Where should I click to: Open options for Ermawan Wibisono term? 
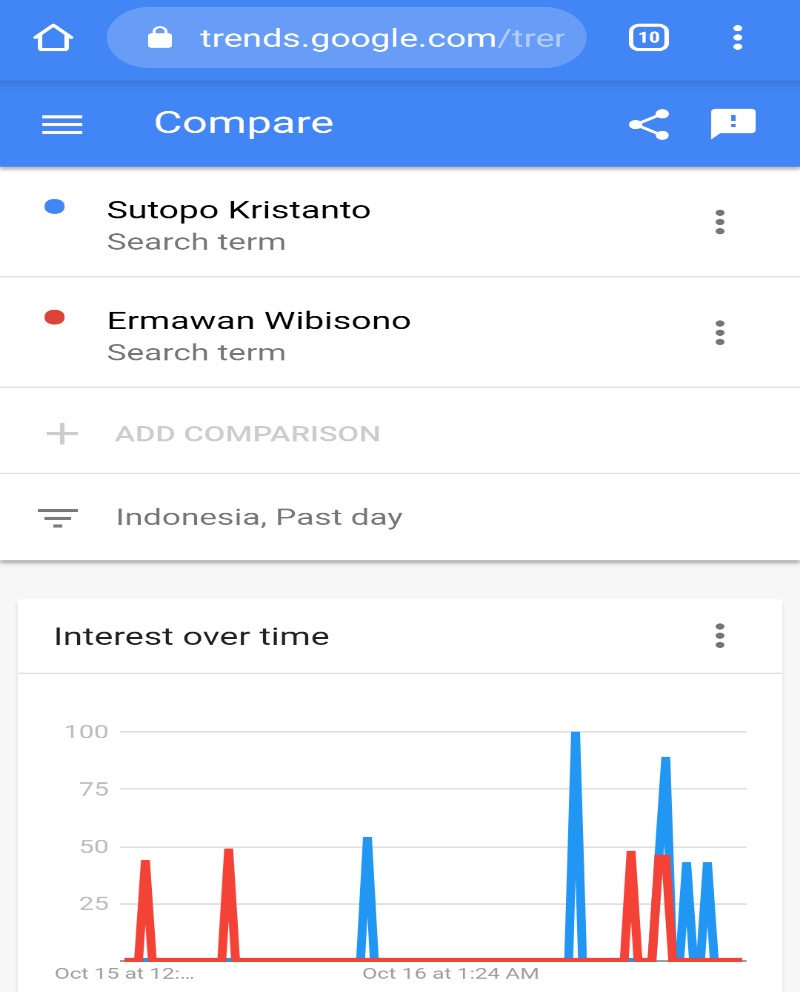pyautogui.click(x=719, y=332)
